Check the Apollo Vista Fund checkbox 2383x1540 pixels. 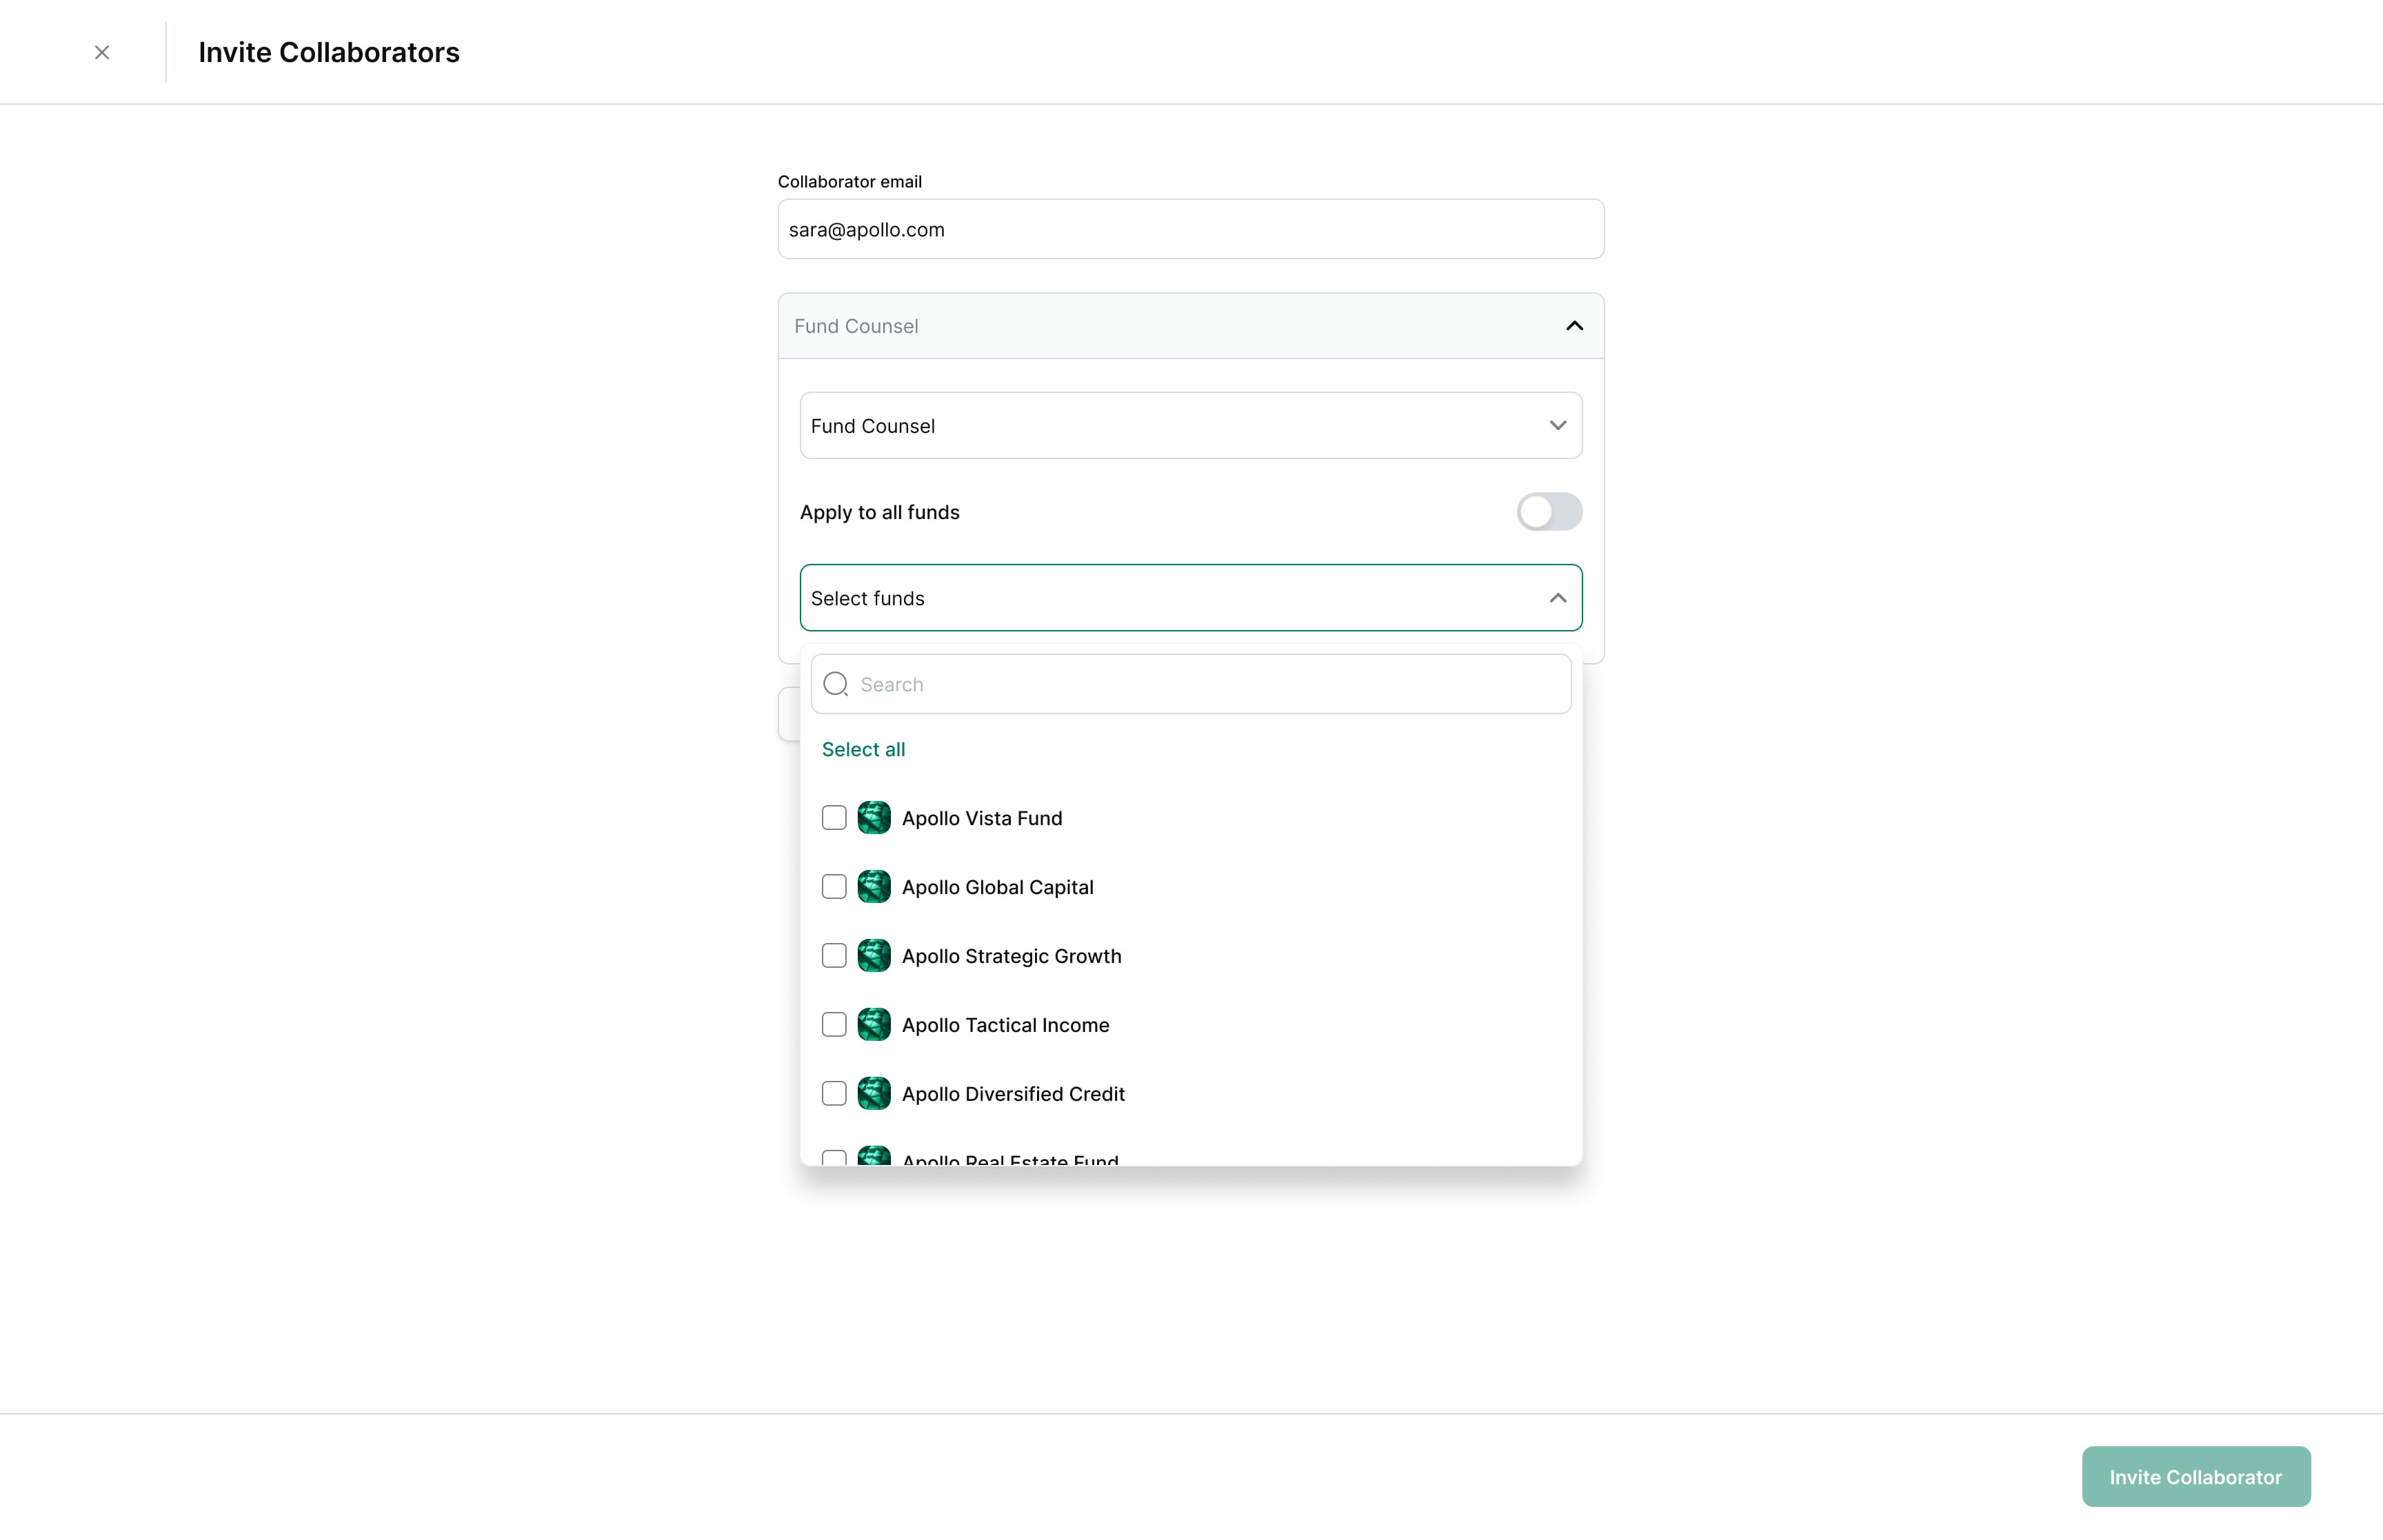click(x=834, y=818)
